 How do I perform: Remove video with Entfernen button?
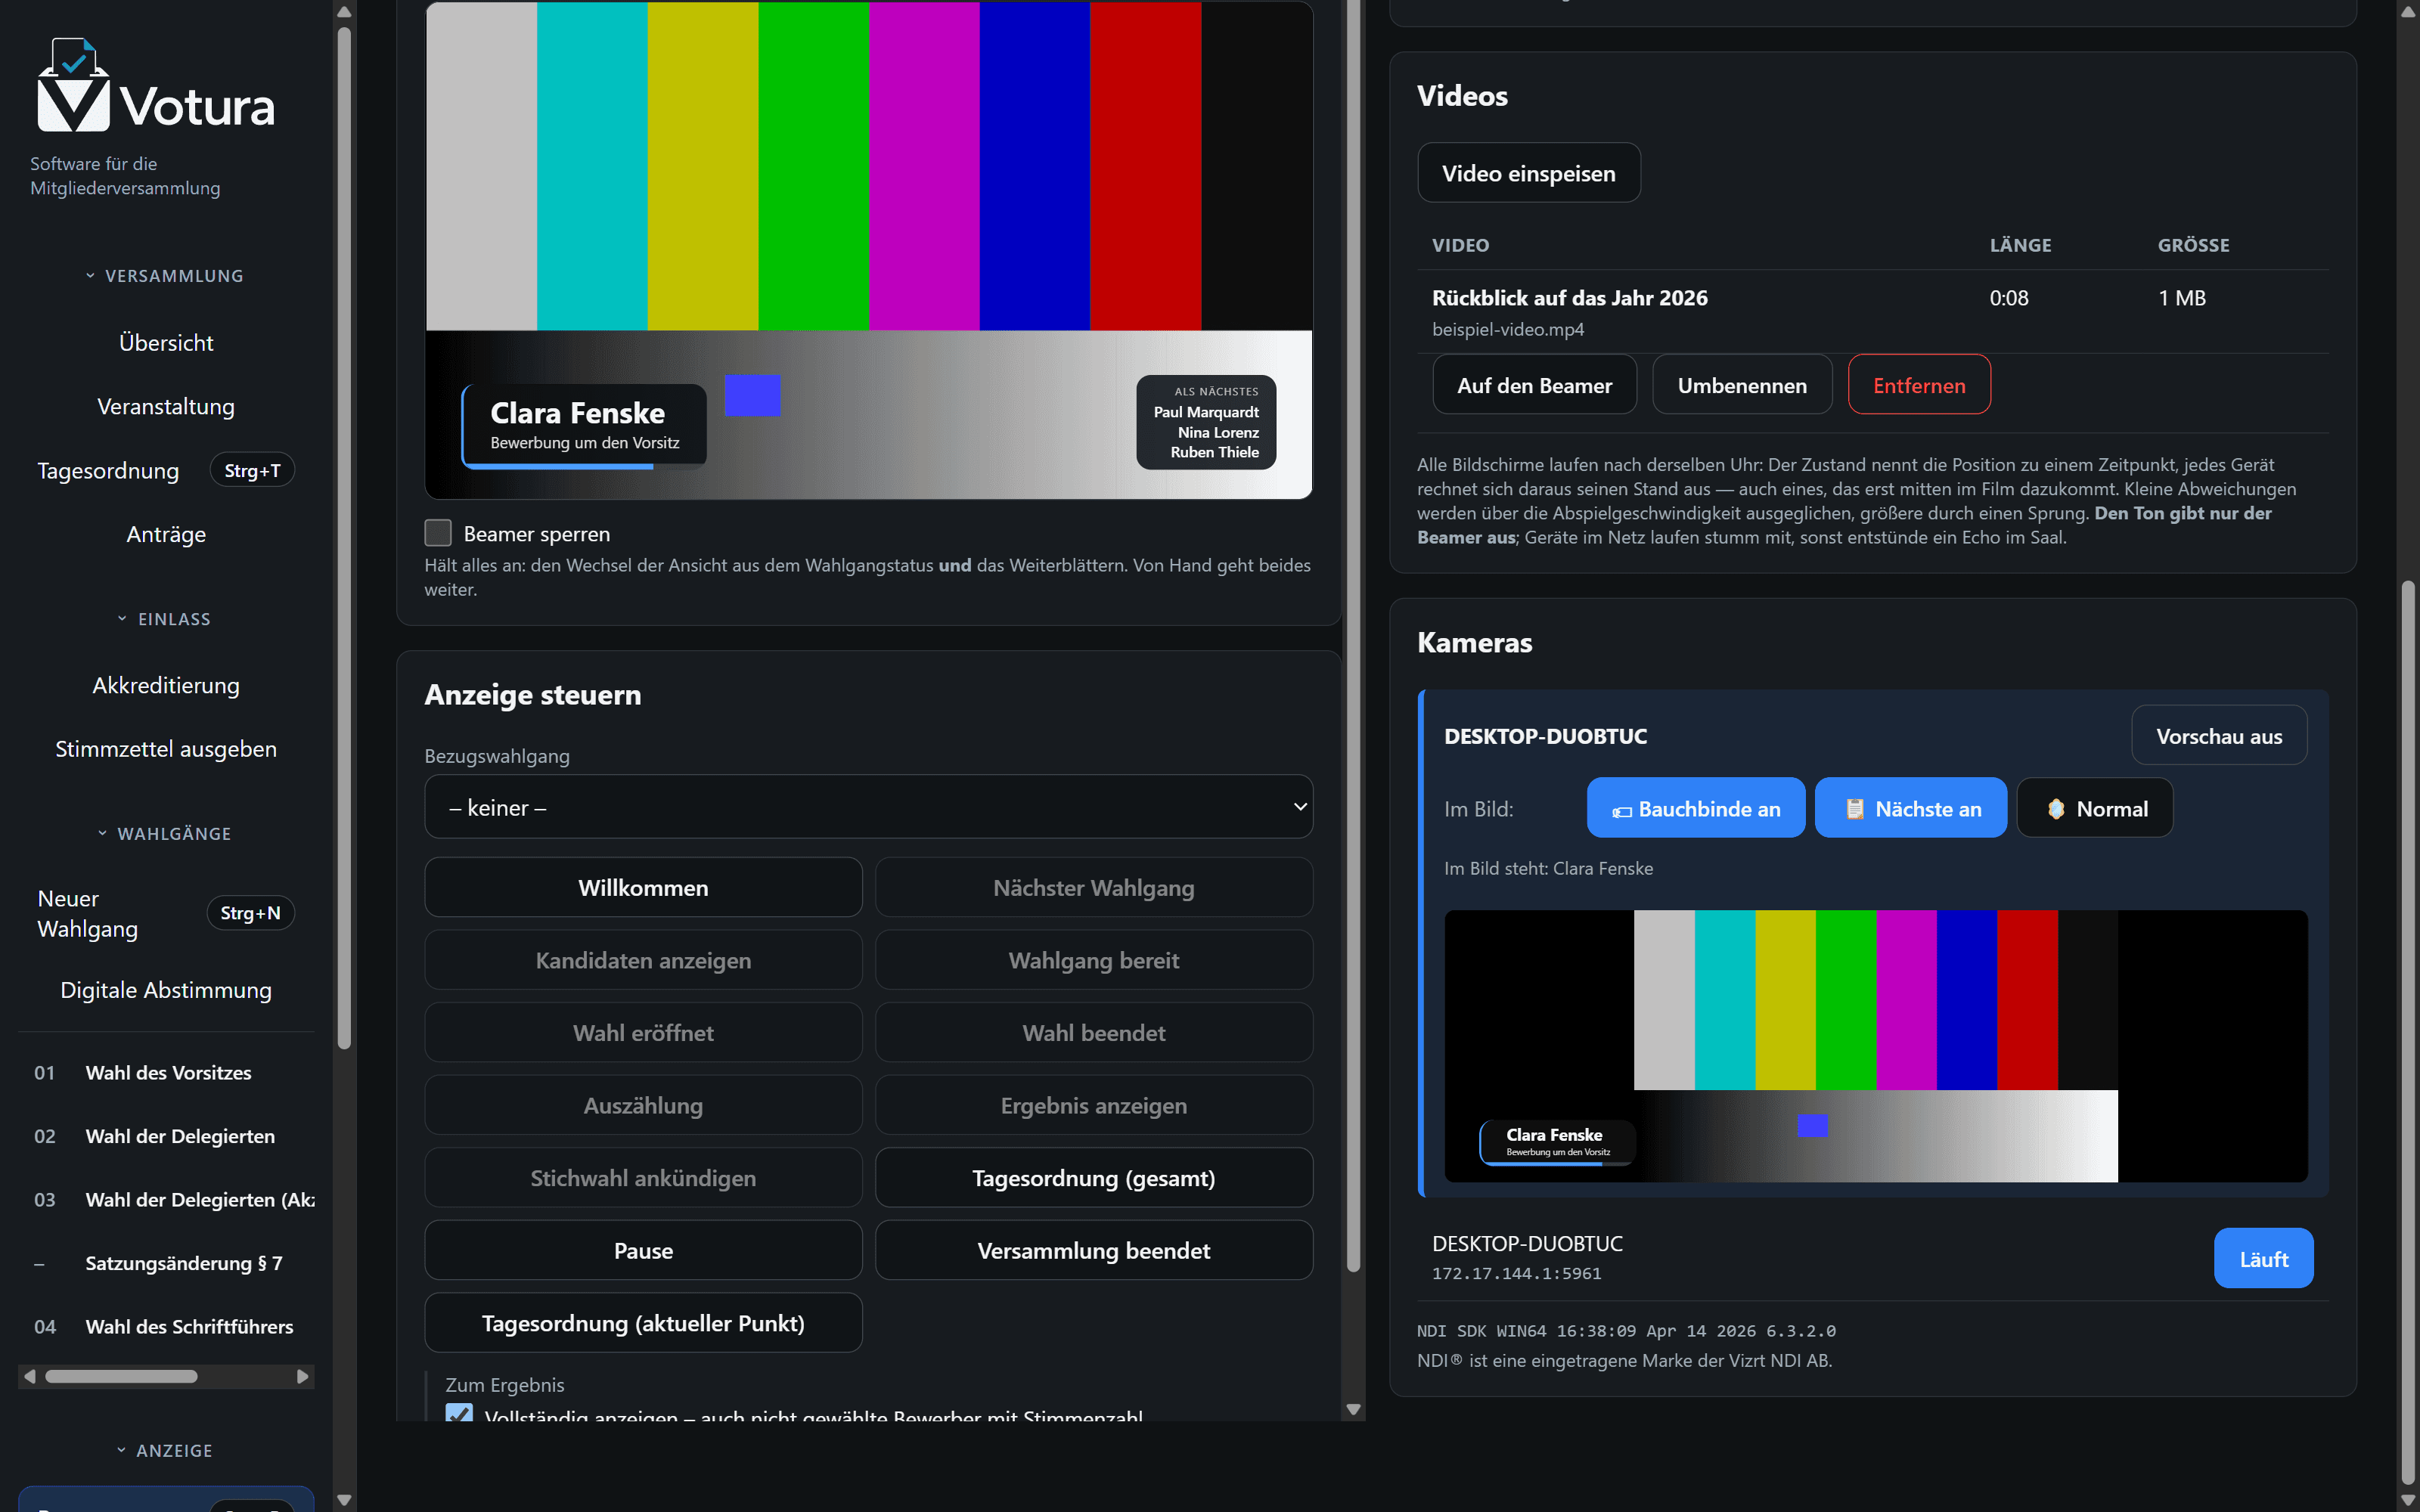[1918, 385]
